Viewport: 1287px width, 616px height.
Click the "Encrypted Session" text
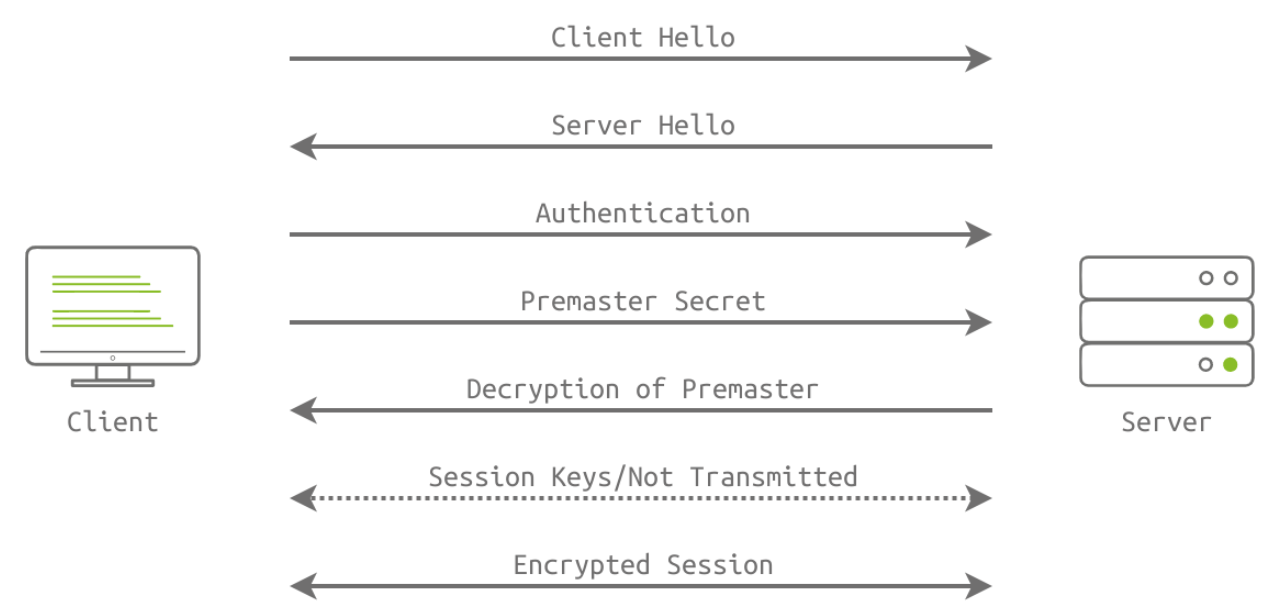point(642,565)
